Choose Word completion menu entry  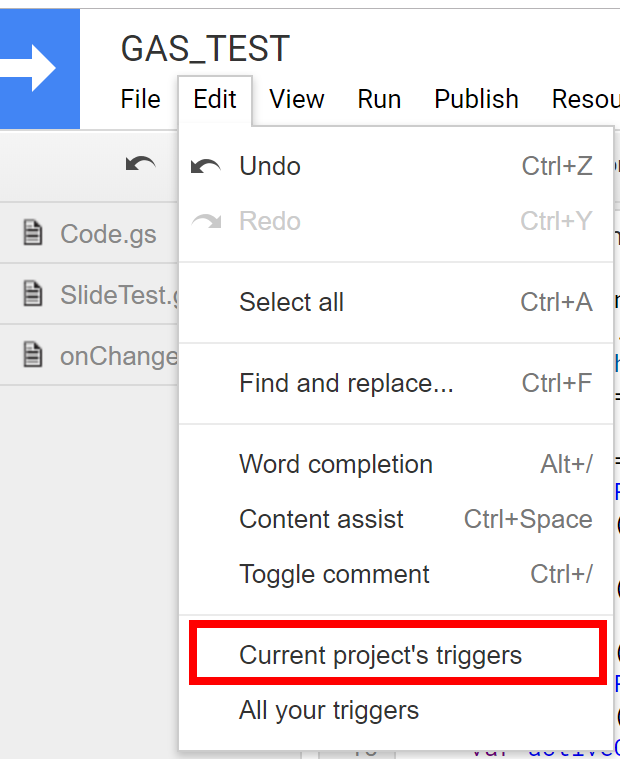pos(396,464)
